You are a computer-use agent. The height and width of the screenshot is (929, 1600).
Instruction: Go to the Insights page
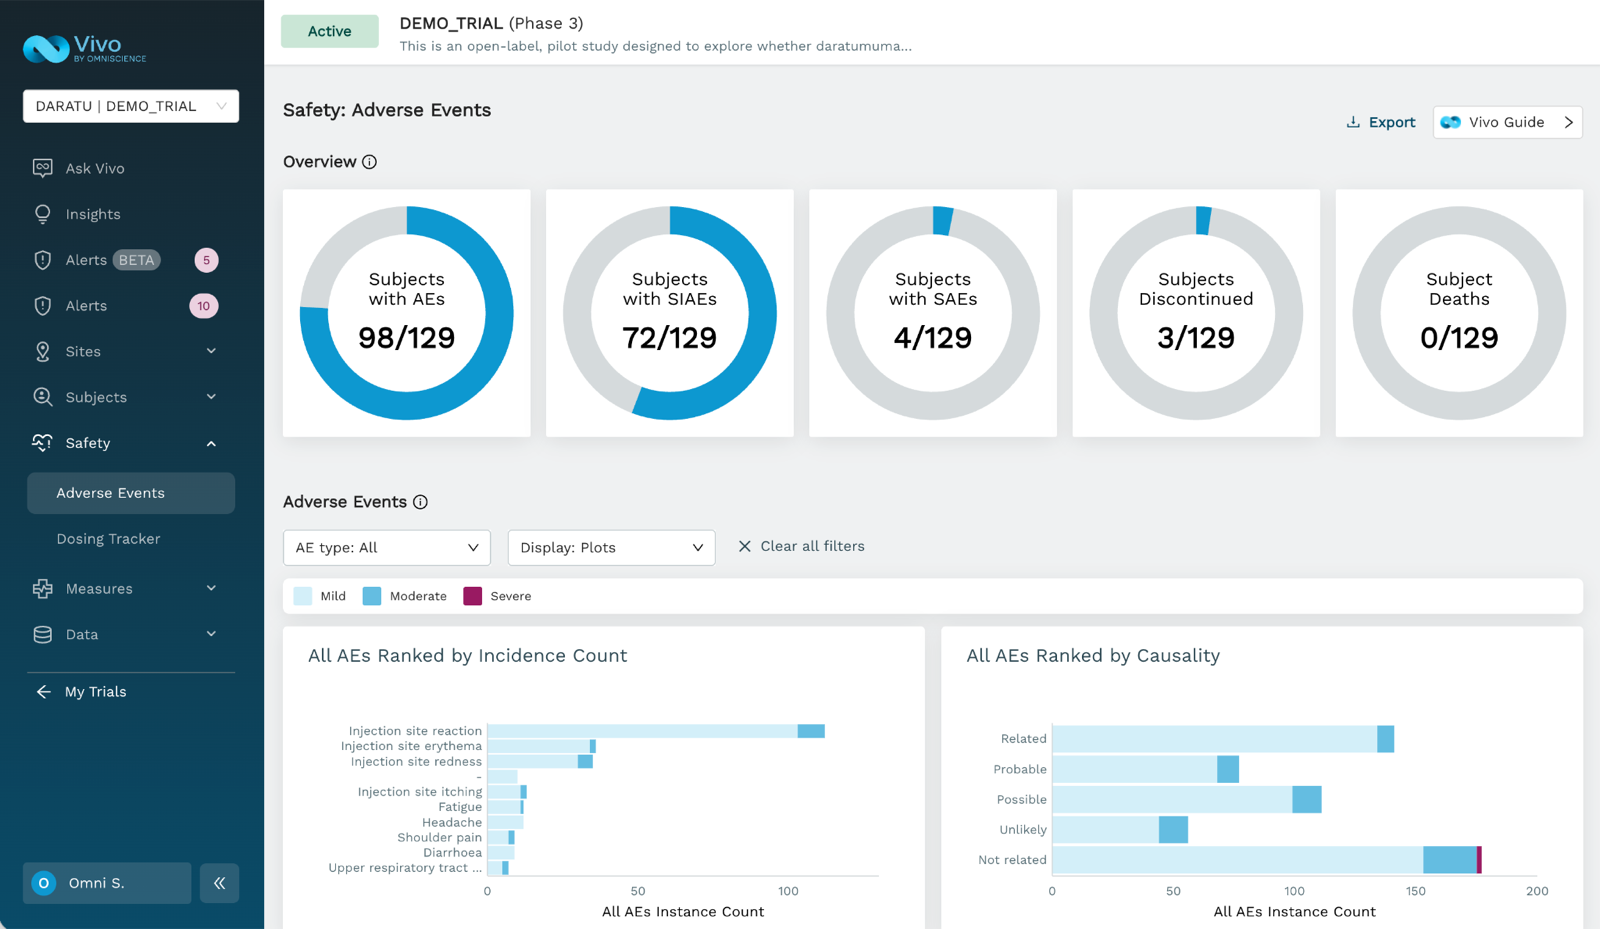tap(93, 214)
